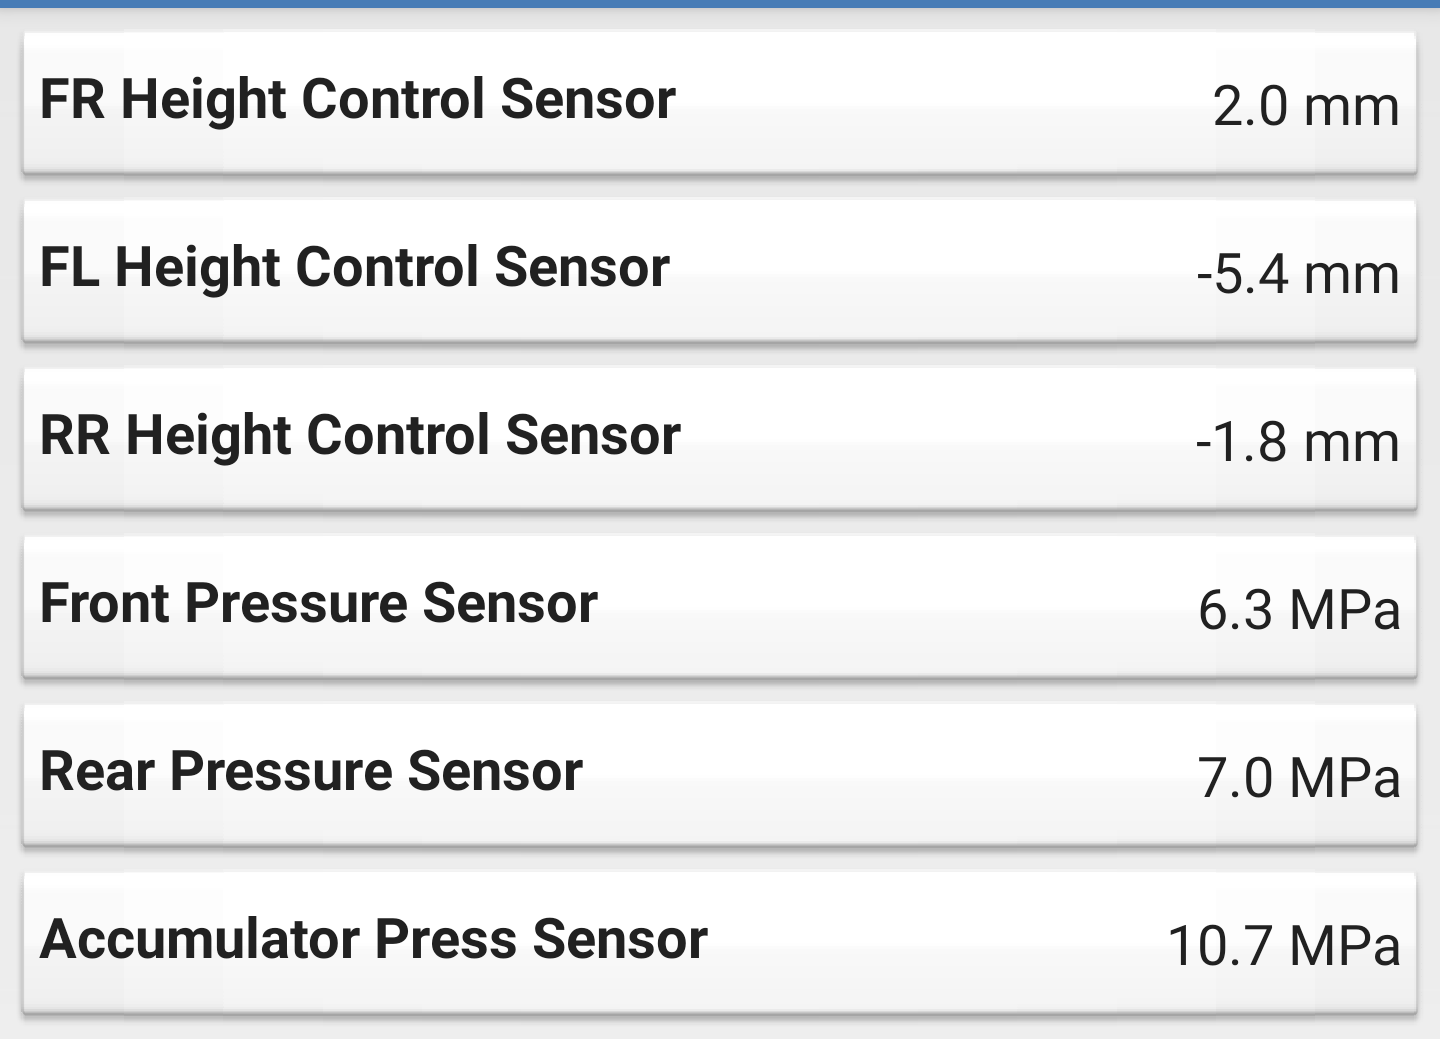Tap the -5.4 mm reading
1440x1039 pixels.
click(1298, 274)
